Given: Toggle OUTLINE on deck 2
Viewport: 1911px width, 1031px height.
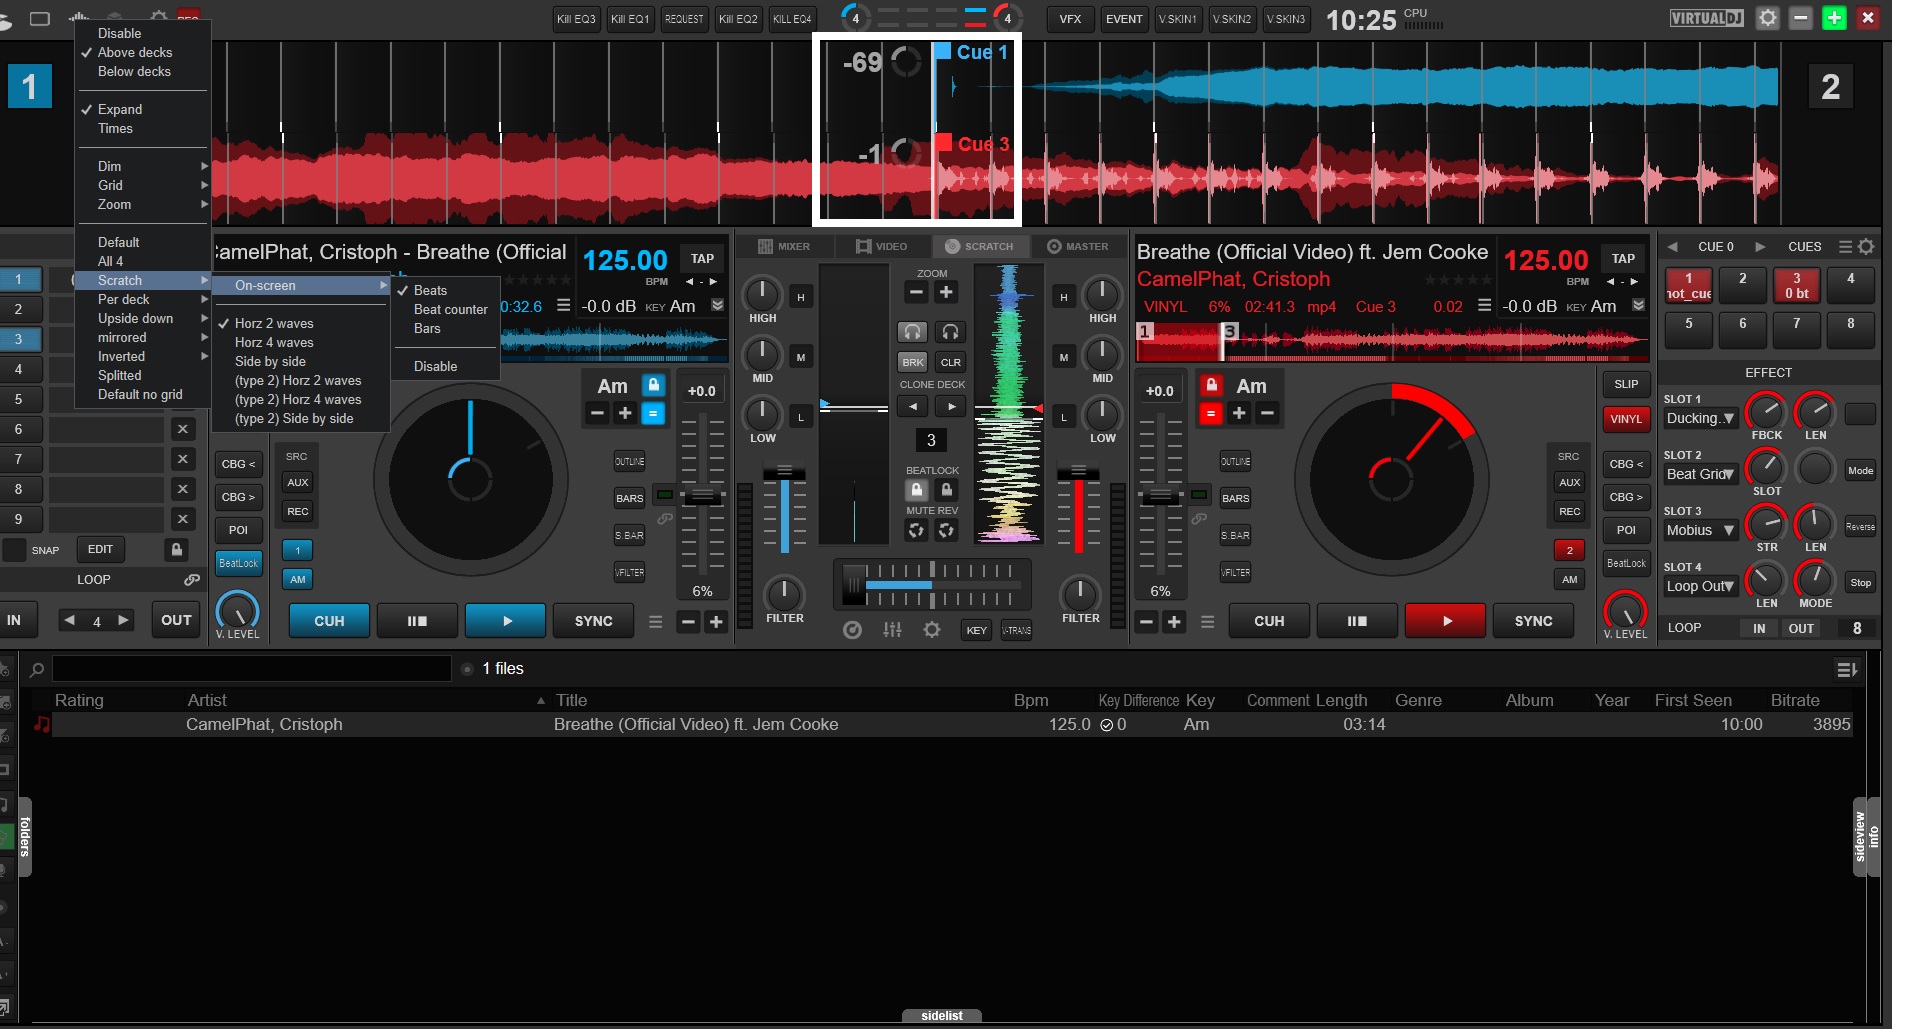Looking at the screenshot, I should click(x=1235, y=461).
